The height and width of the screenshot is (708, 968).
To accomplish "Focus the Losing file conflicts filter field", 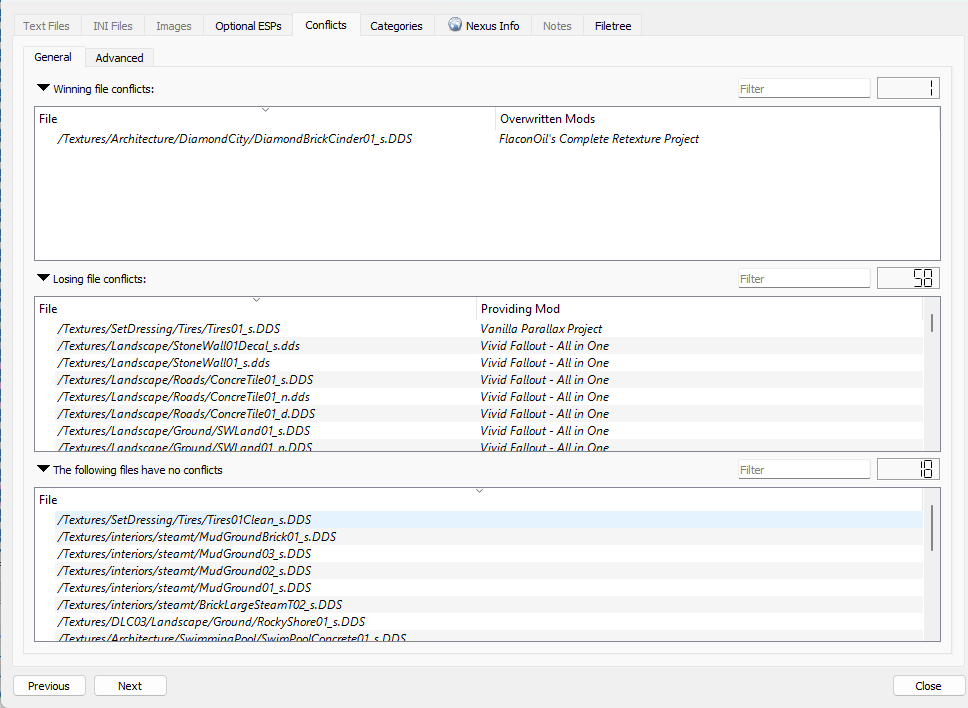I will point(804,278).
